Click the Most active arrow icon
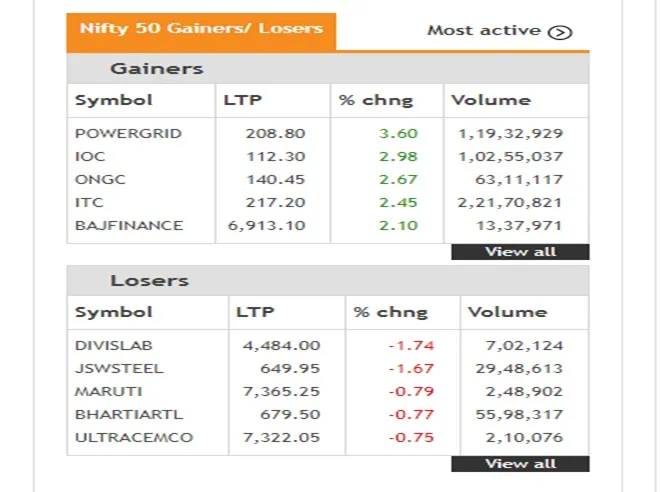 tap(561, 31)
